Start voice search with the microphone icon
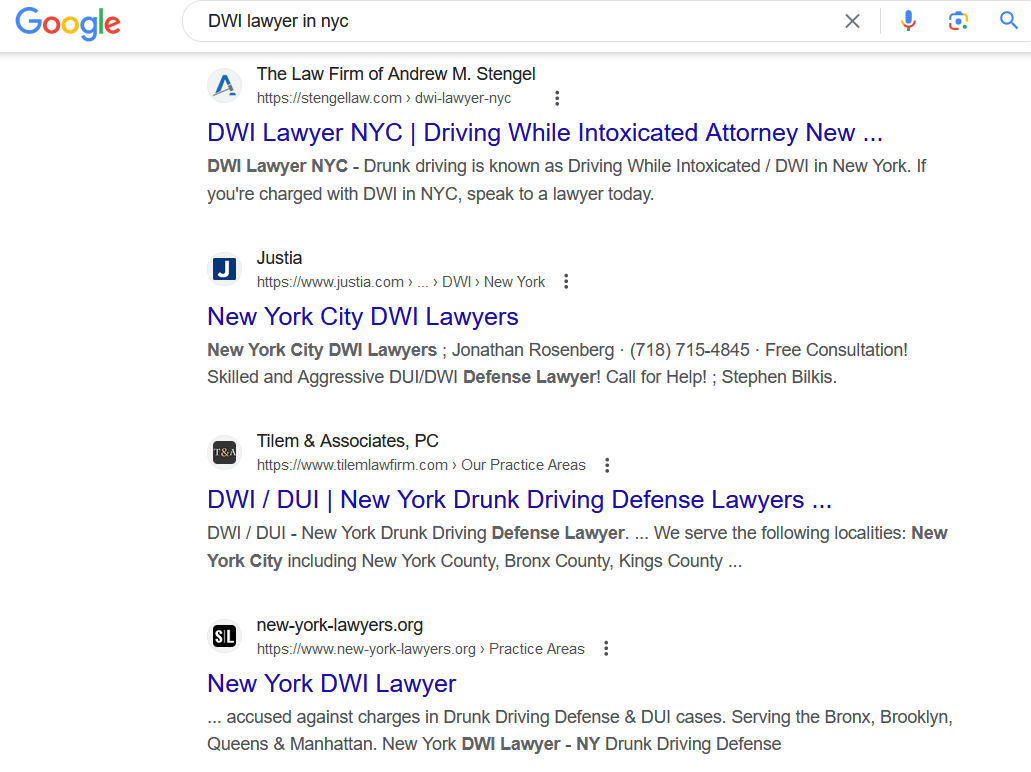The height and width of the screenshot is (772, 1031). (908, 21)
